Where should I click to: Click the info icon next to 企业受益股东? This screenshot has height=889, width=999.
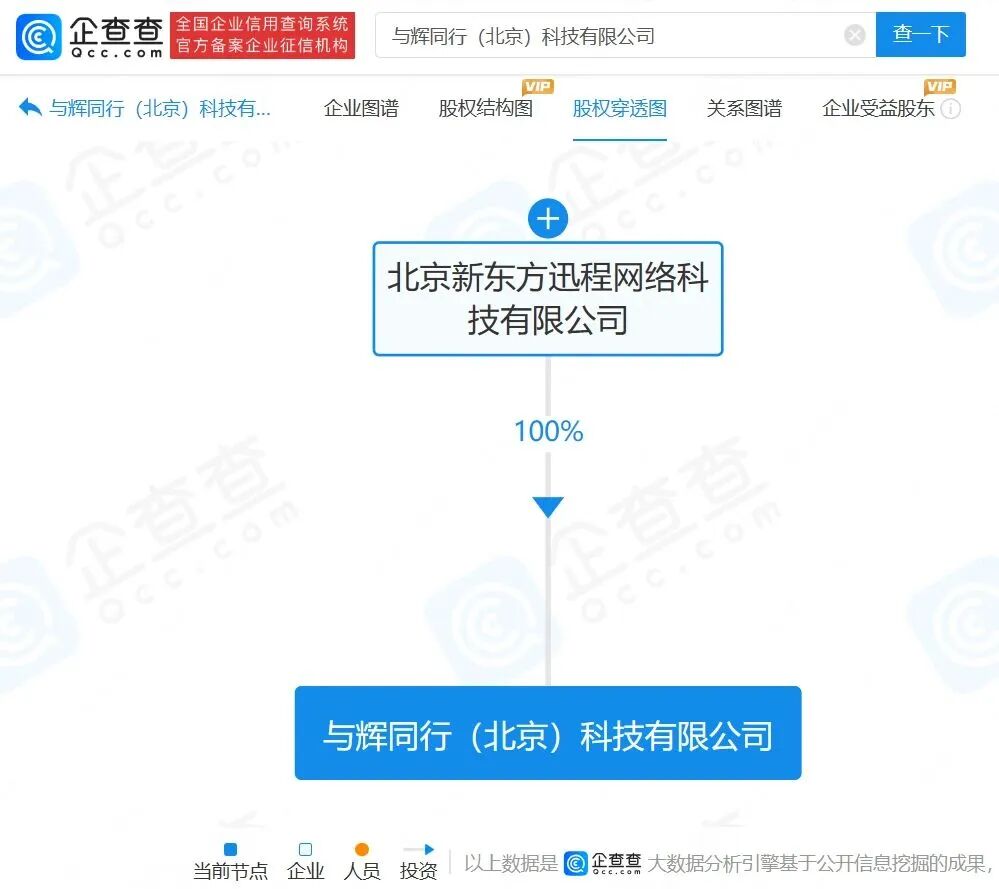952,110
